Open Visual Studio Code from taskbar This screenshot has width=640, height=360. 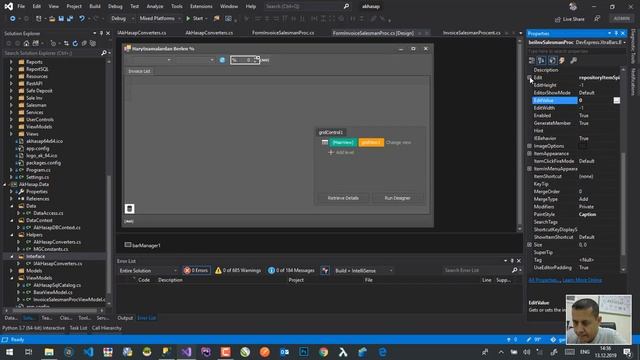pos(88,352)
